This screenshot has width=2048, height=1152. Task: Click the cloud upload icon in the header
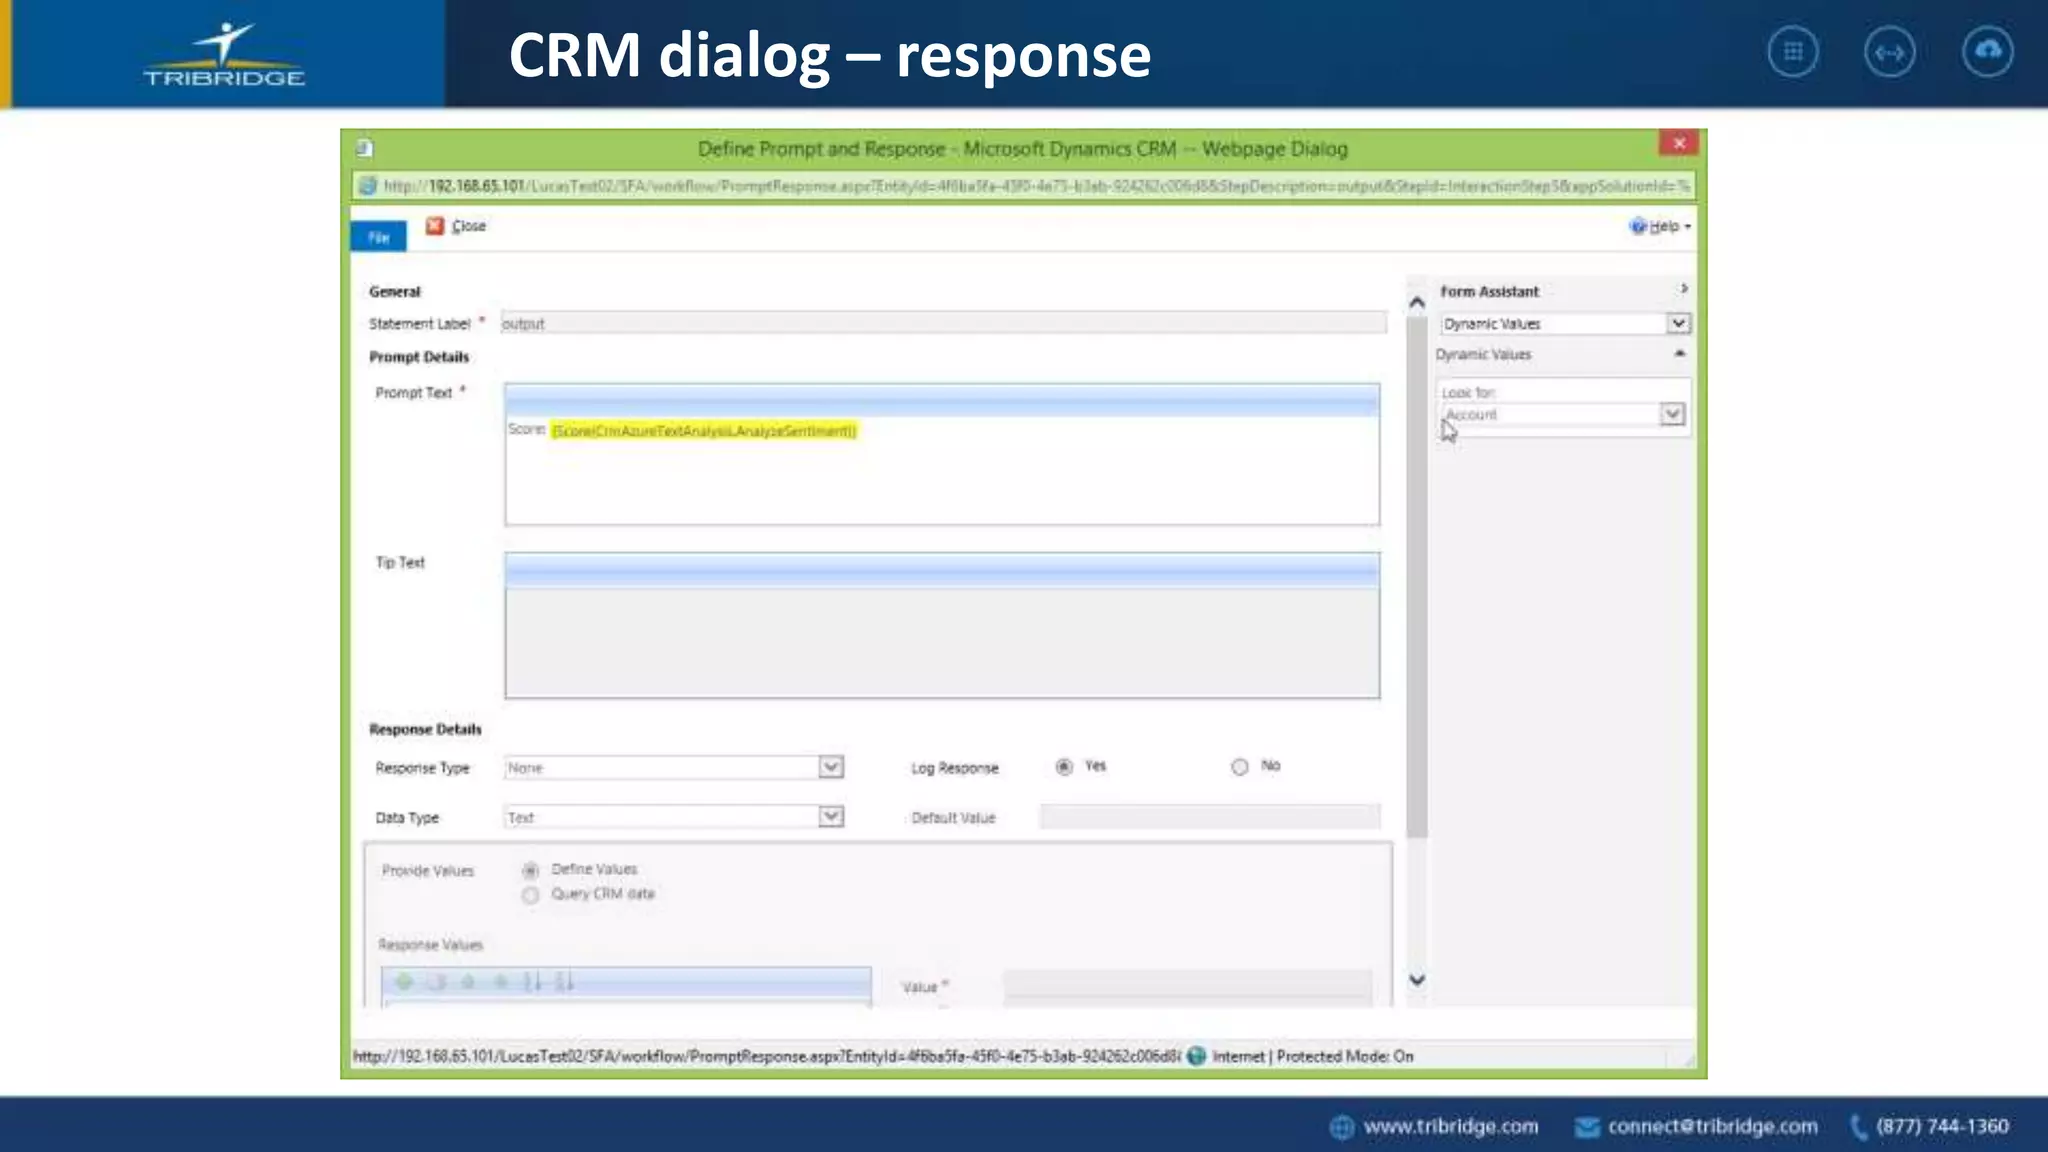coord(1987,52)
